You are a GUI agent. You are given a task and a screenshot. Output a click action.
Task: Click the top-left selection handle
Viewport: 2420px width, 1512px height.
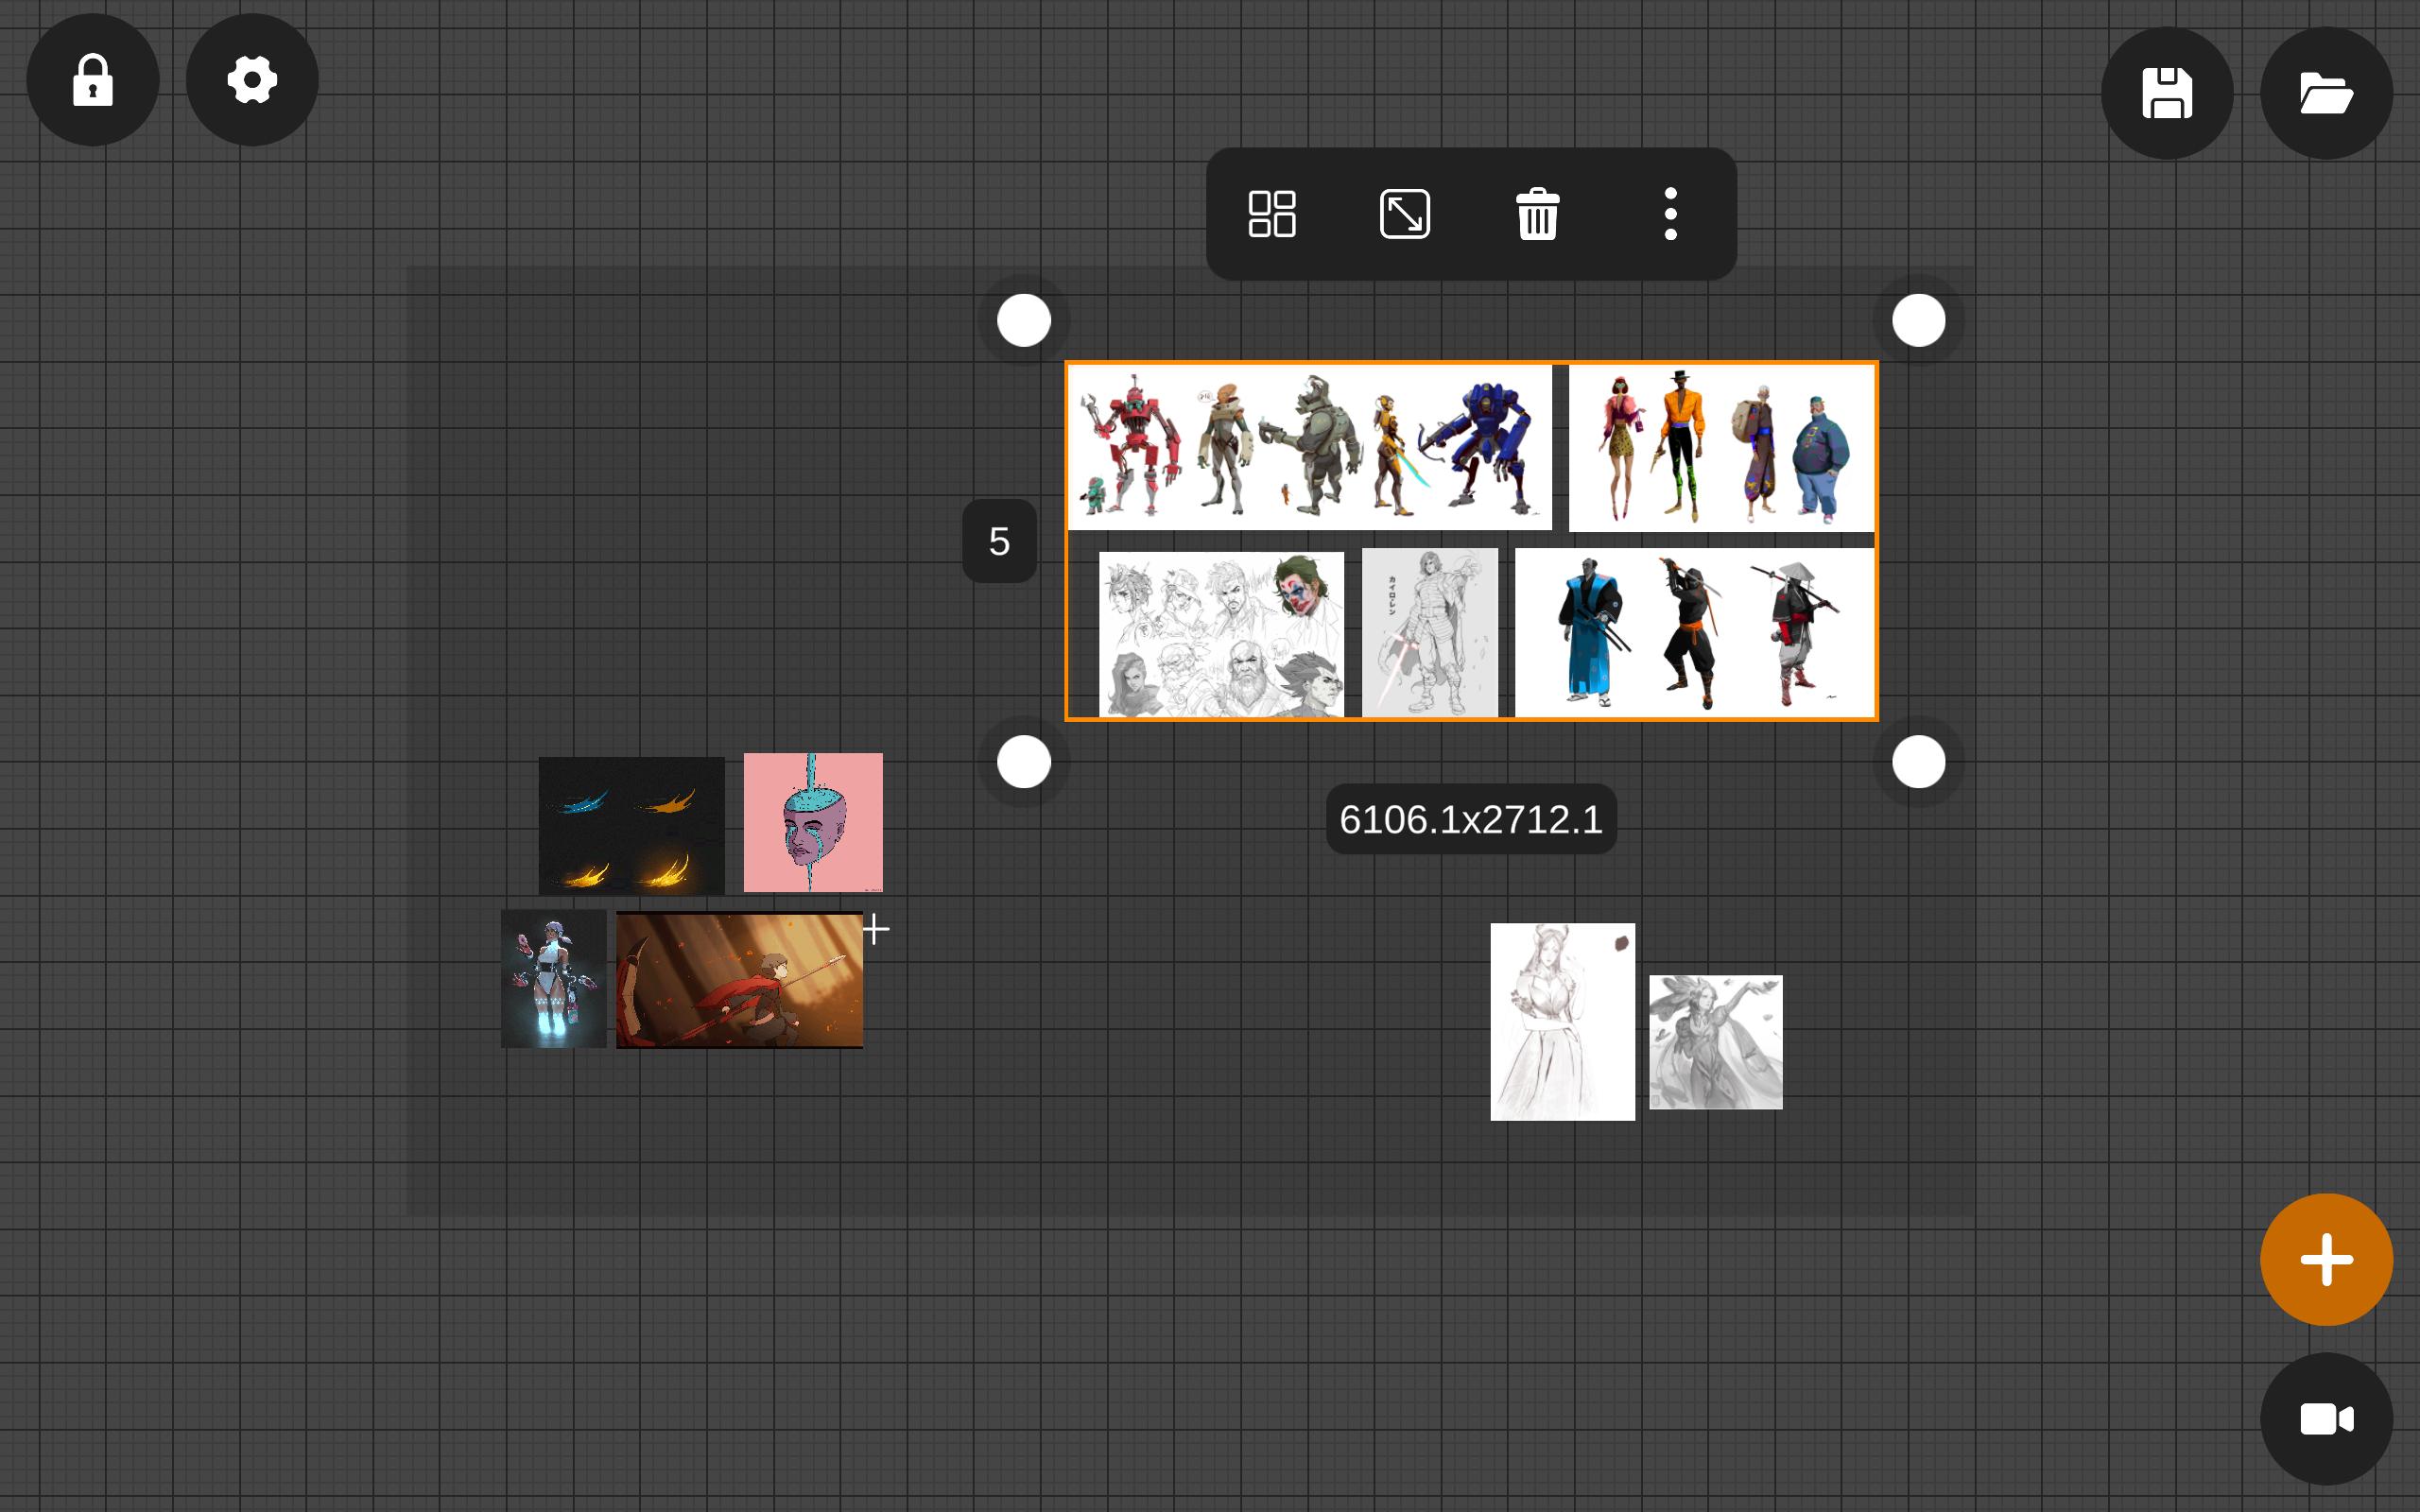pyautogui.click(x=1024, y=321)
